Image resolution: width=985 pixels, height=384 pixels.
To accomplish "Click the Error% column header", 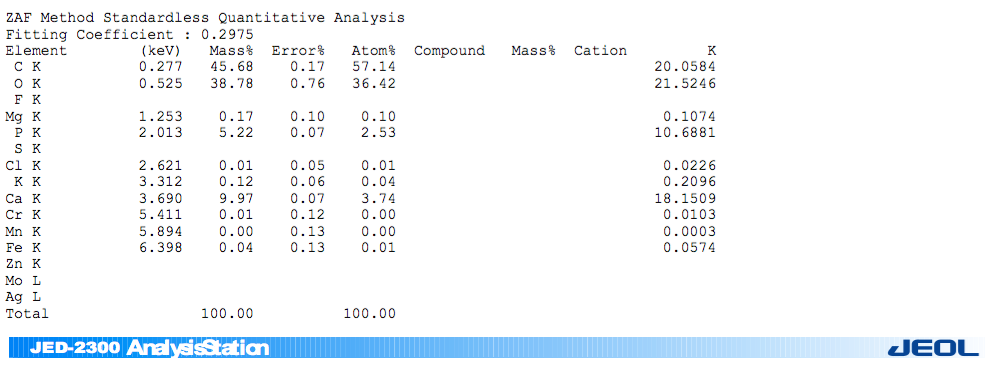I will [x=298, y=51].
